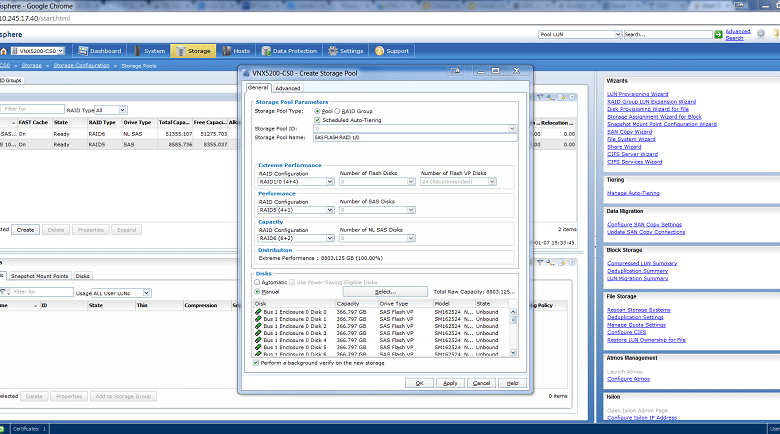Switch to Disks tab in lower panel
780x434 pixels.
pos(83,276)
